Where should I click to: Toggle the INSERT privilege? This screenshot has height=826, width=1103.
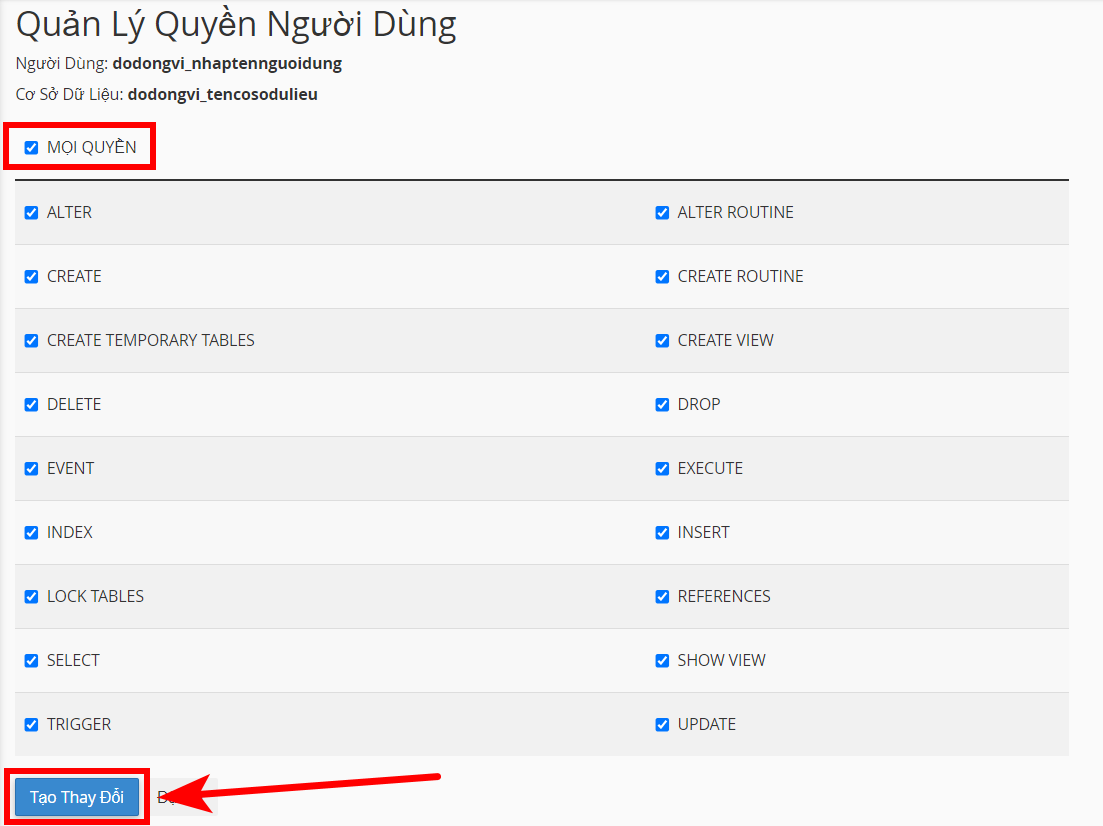(x=662, y=532)
